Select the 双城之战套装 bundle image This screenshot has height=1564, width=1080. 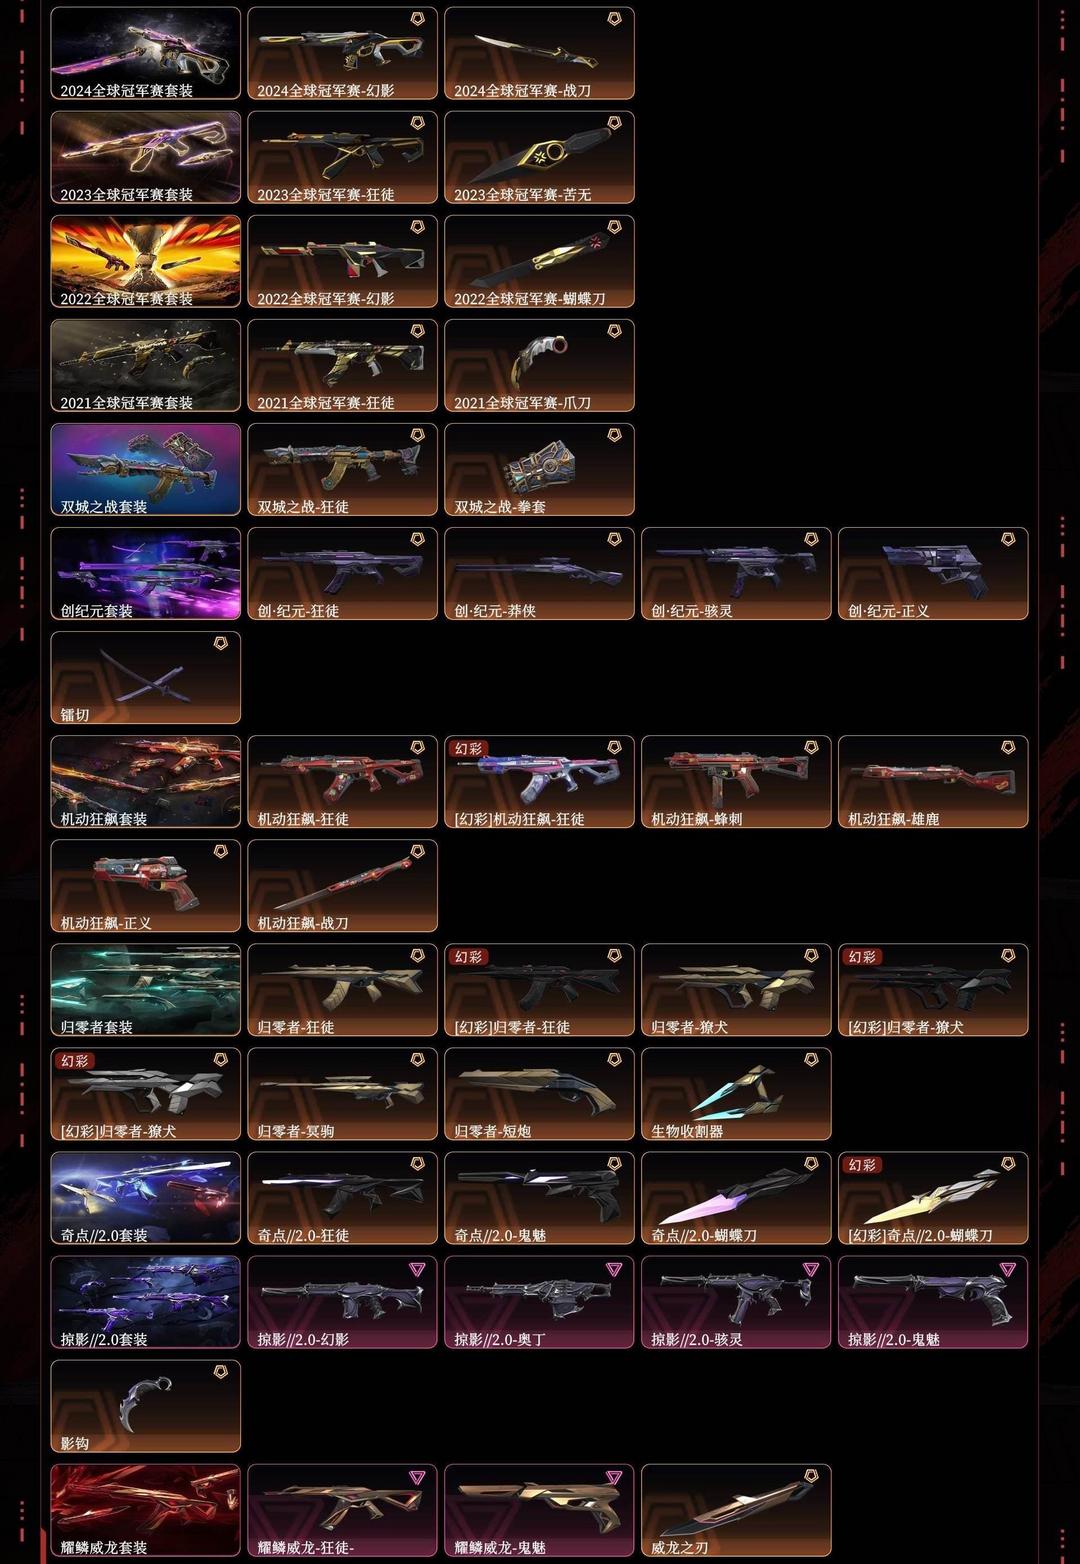coord(146,470)
